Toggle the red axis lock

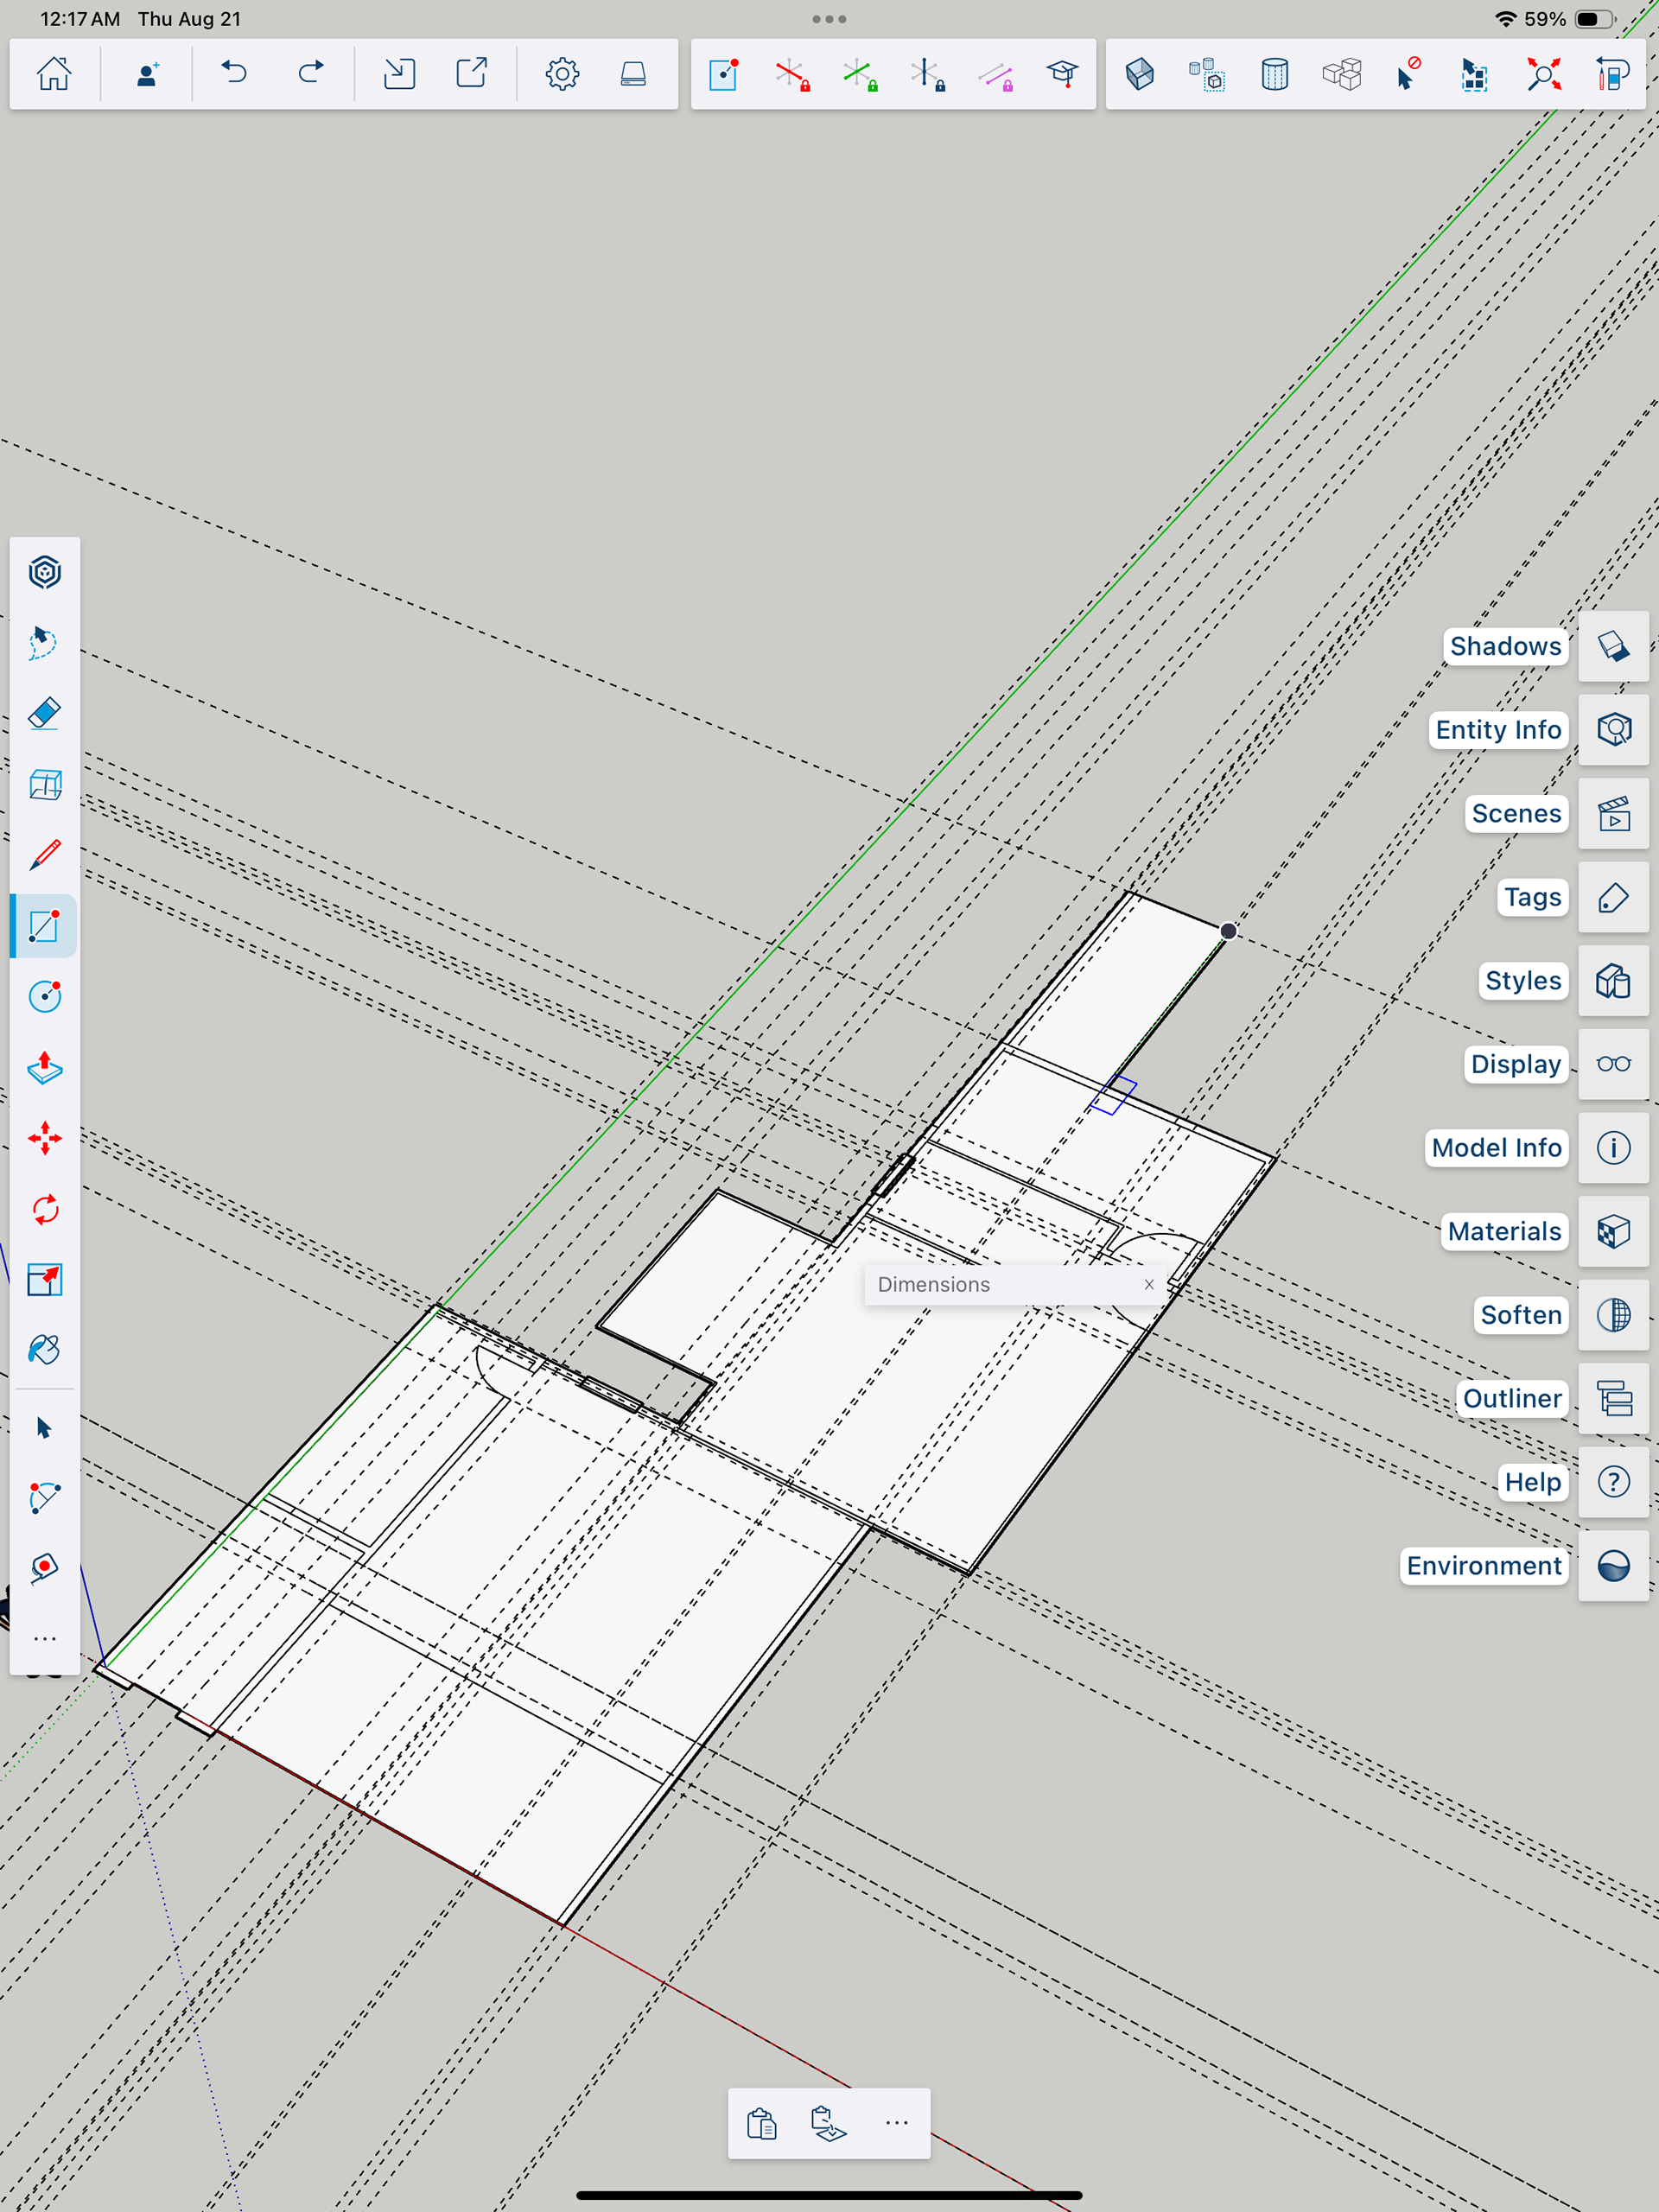point(792,74)
